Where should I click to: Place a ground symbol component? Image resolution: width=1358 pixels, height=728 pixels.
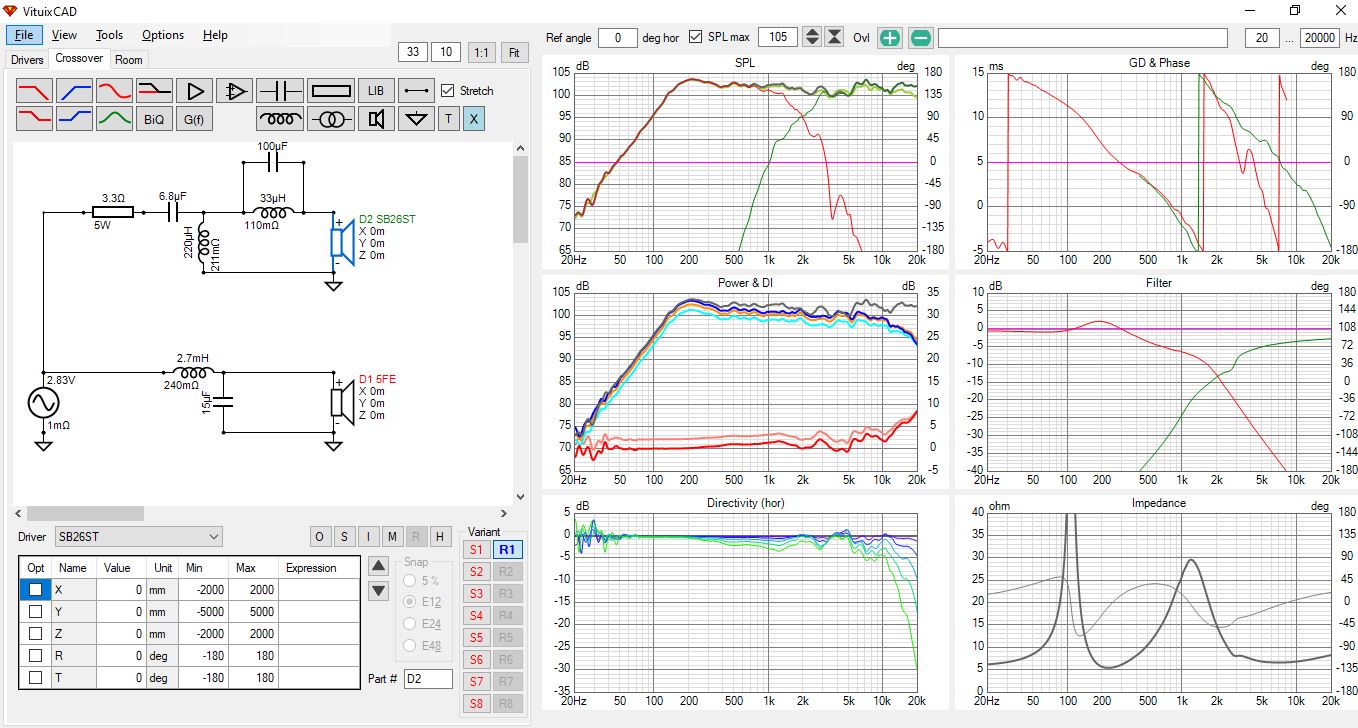point(416,119)
